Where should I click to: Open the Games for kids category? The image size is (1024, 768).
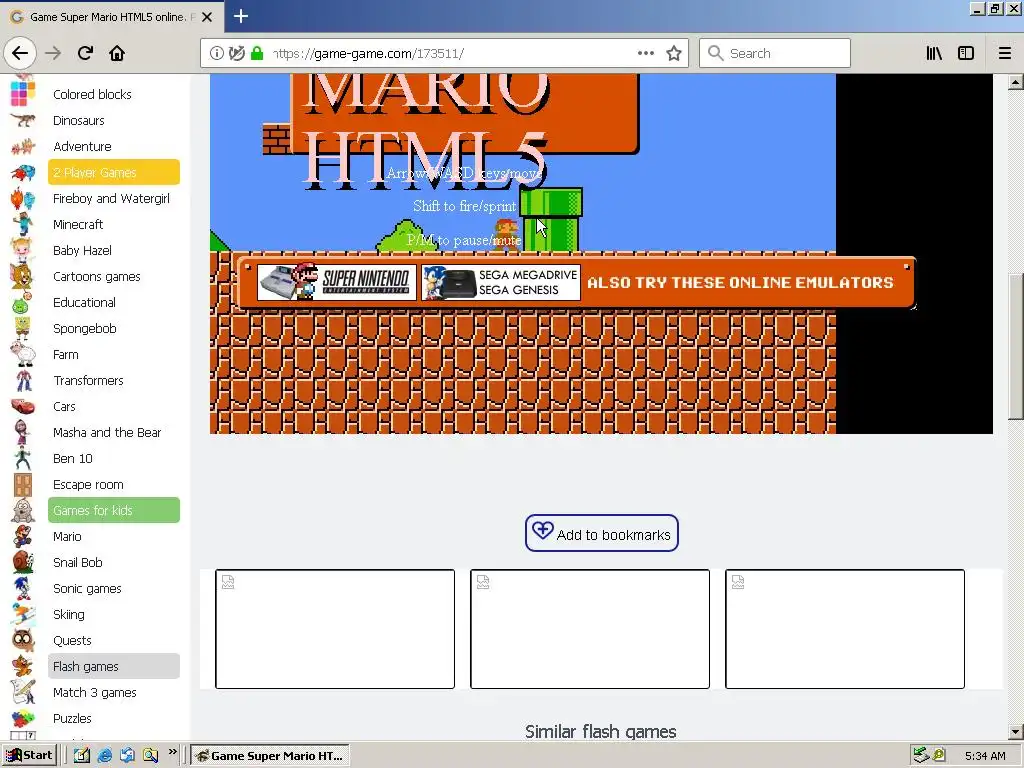tap(114, 510)
